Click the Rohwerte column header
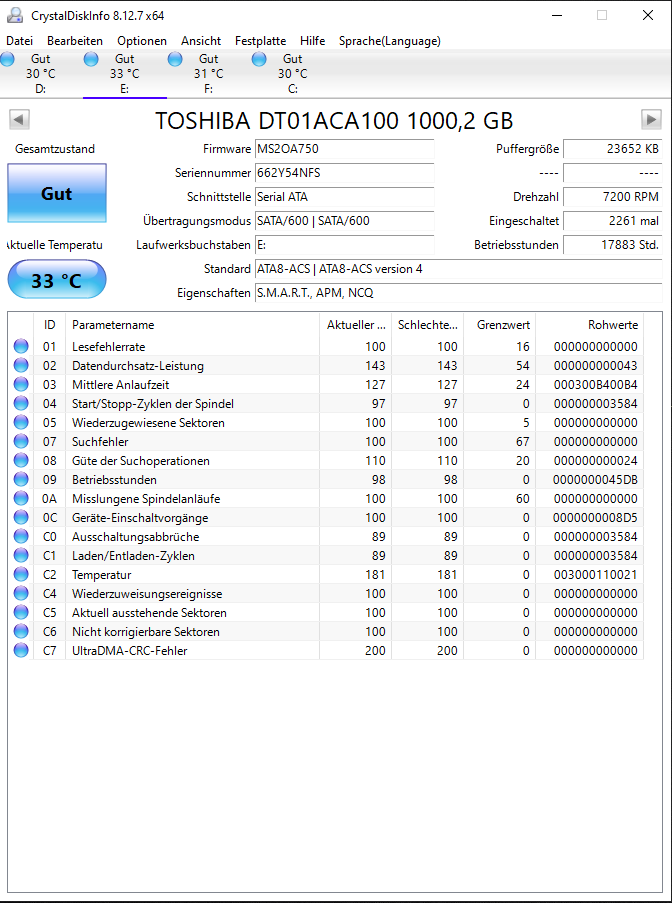Image resolution: width=672 pixels, height=903 pixels. (589, 325)
